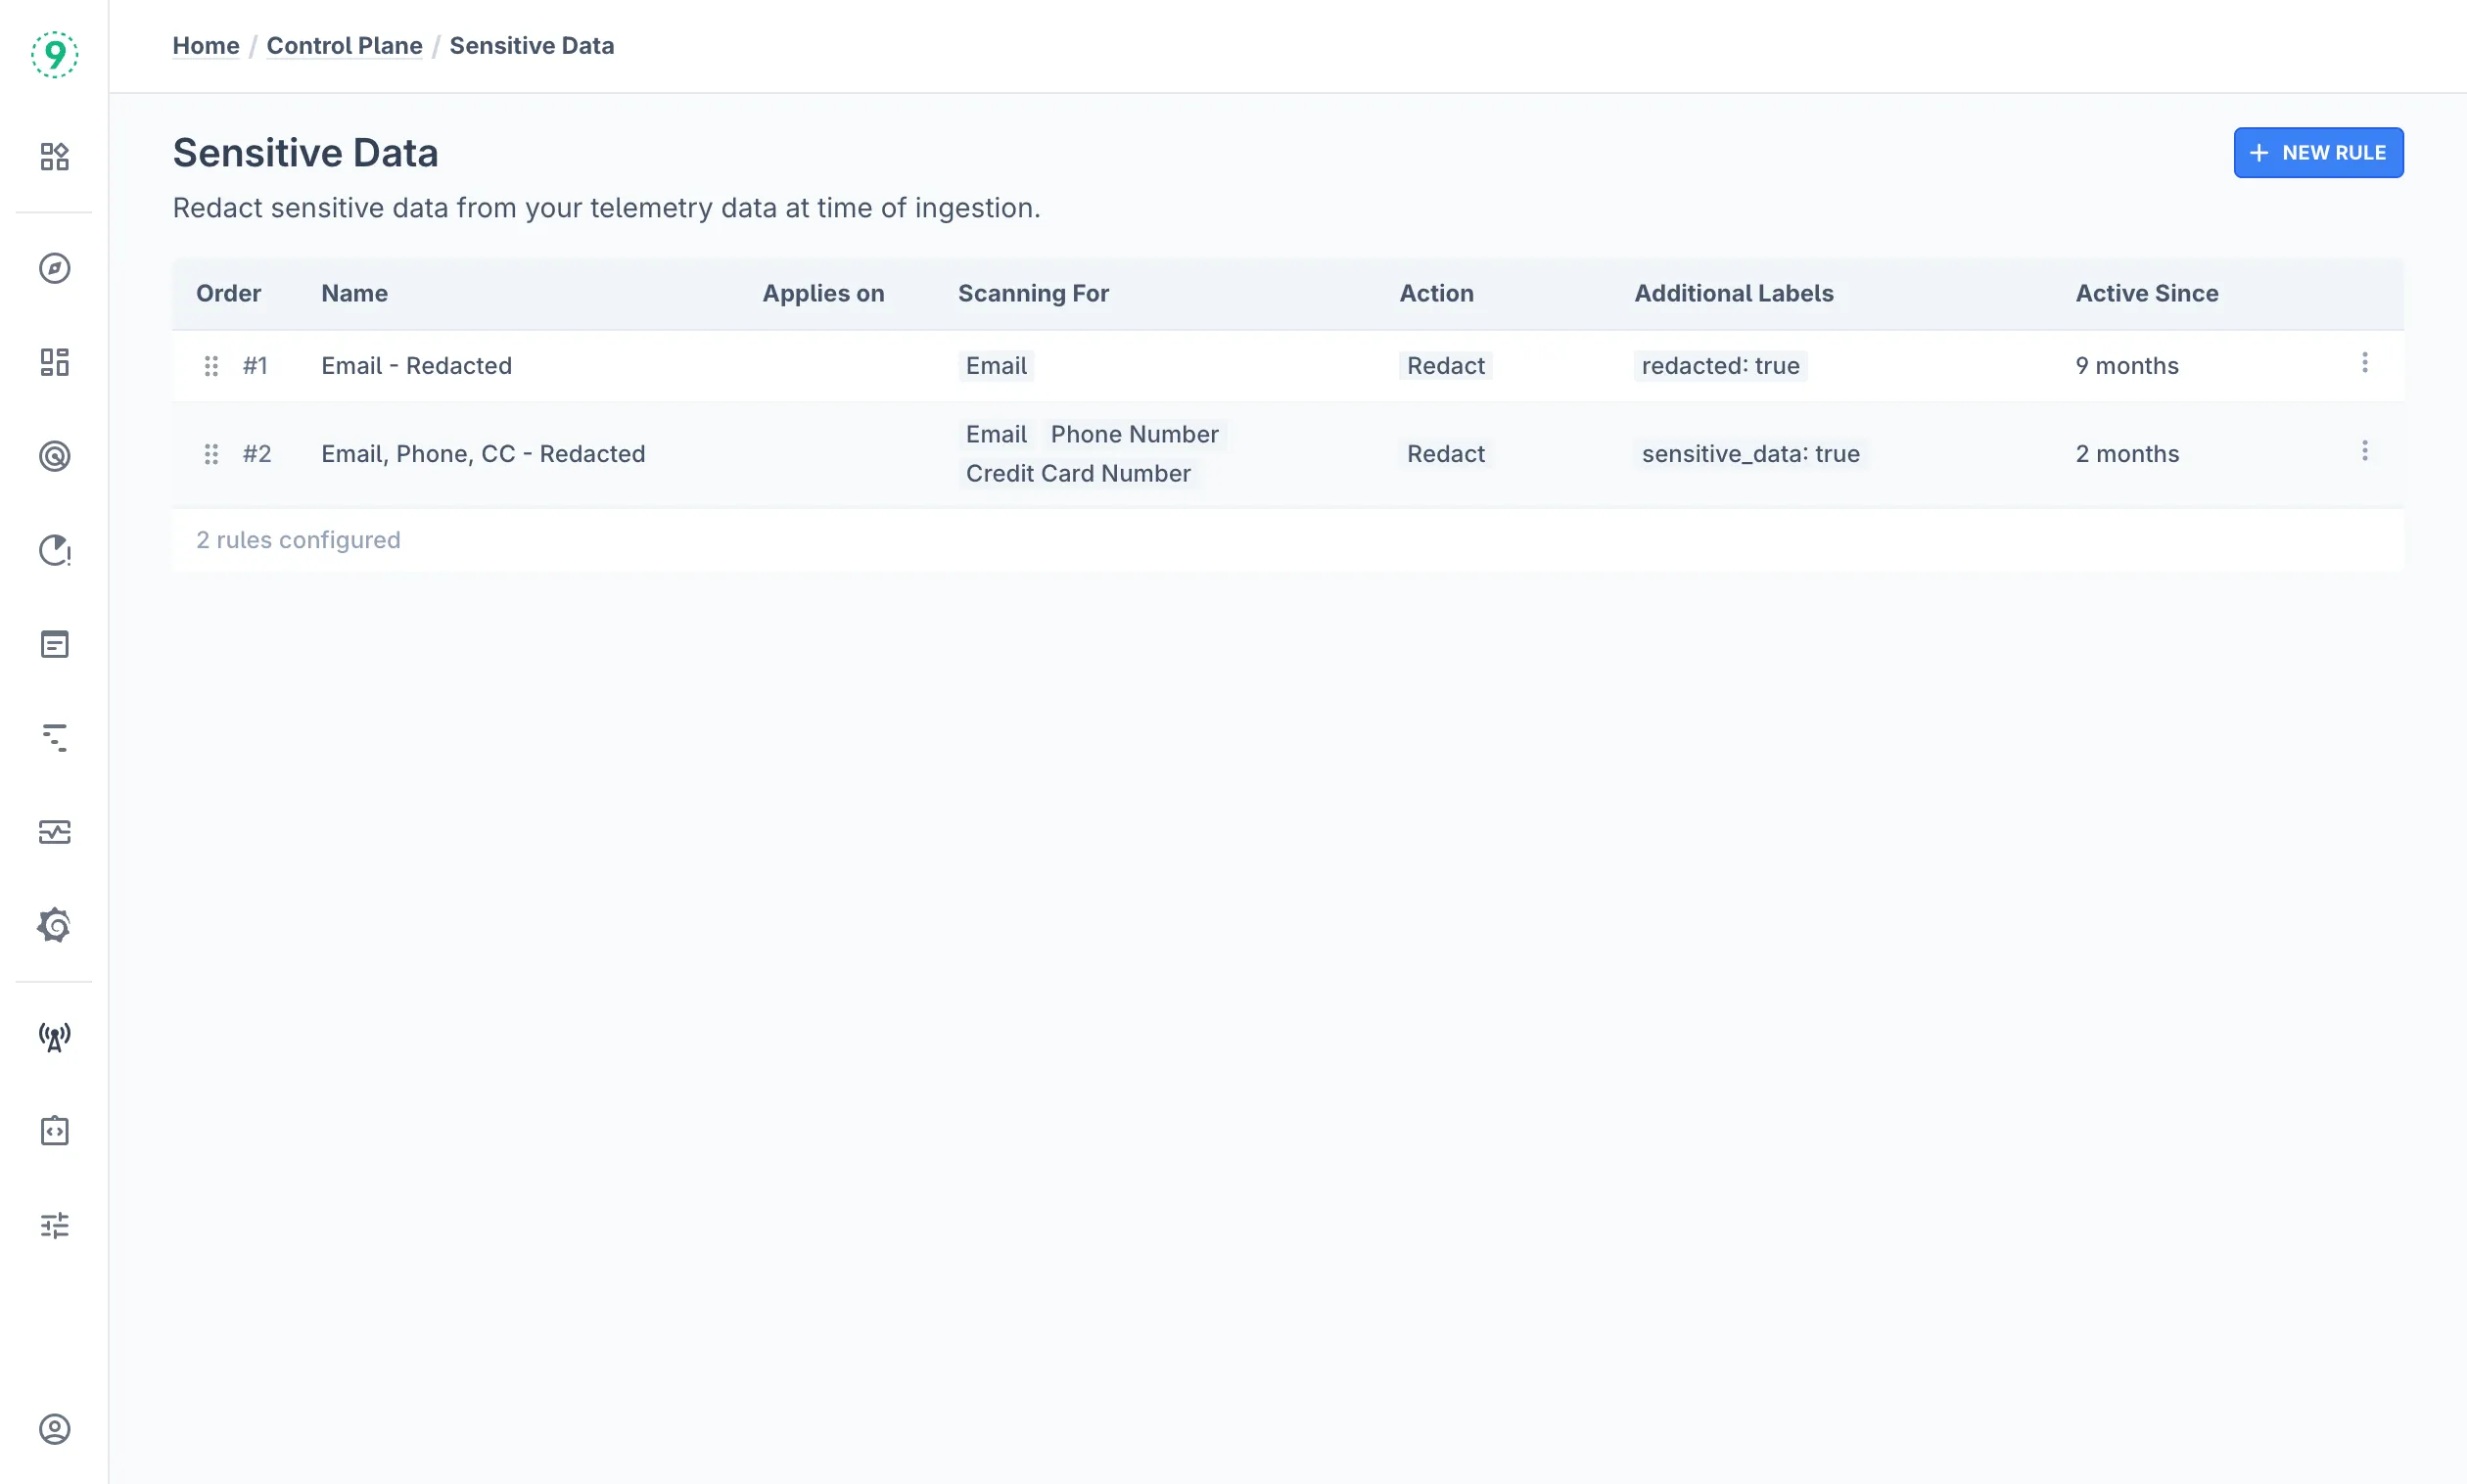2467x1484 pixels.
Task: Navigate to Control Plane breadcrumb
Action: [x=344, y=46]
